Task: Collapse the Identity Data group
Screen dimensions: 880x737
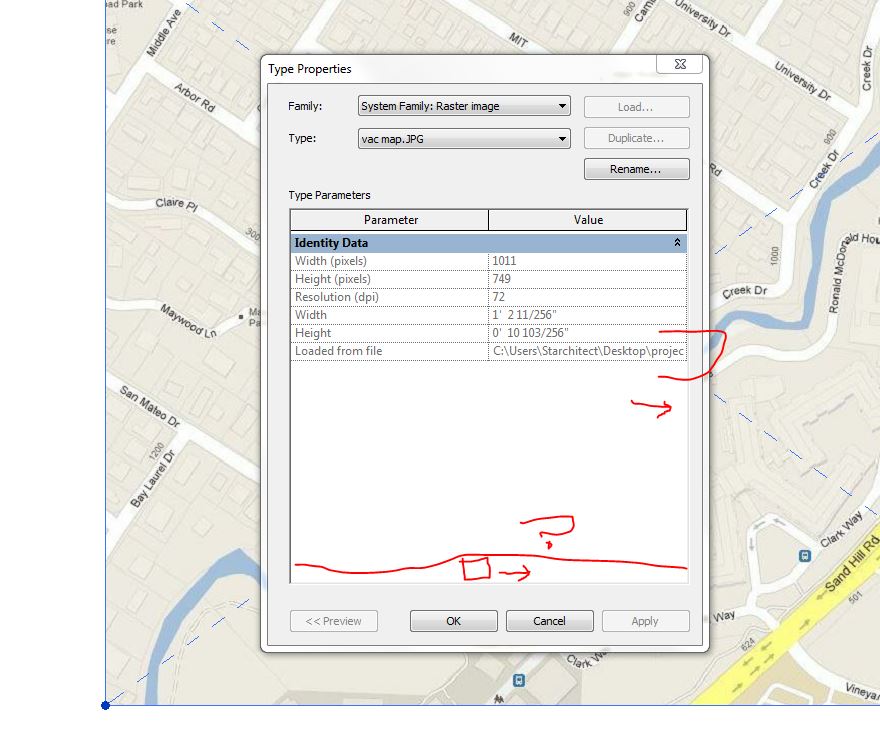Action: pos(677,242)
